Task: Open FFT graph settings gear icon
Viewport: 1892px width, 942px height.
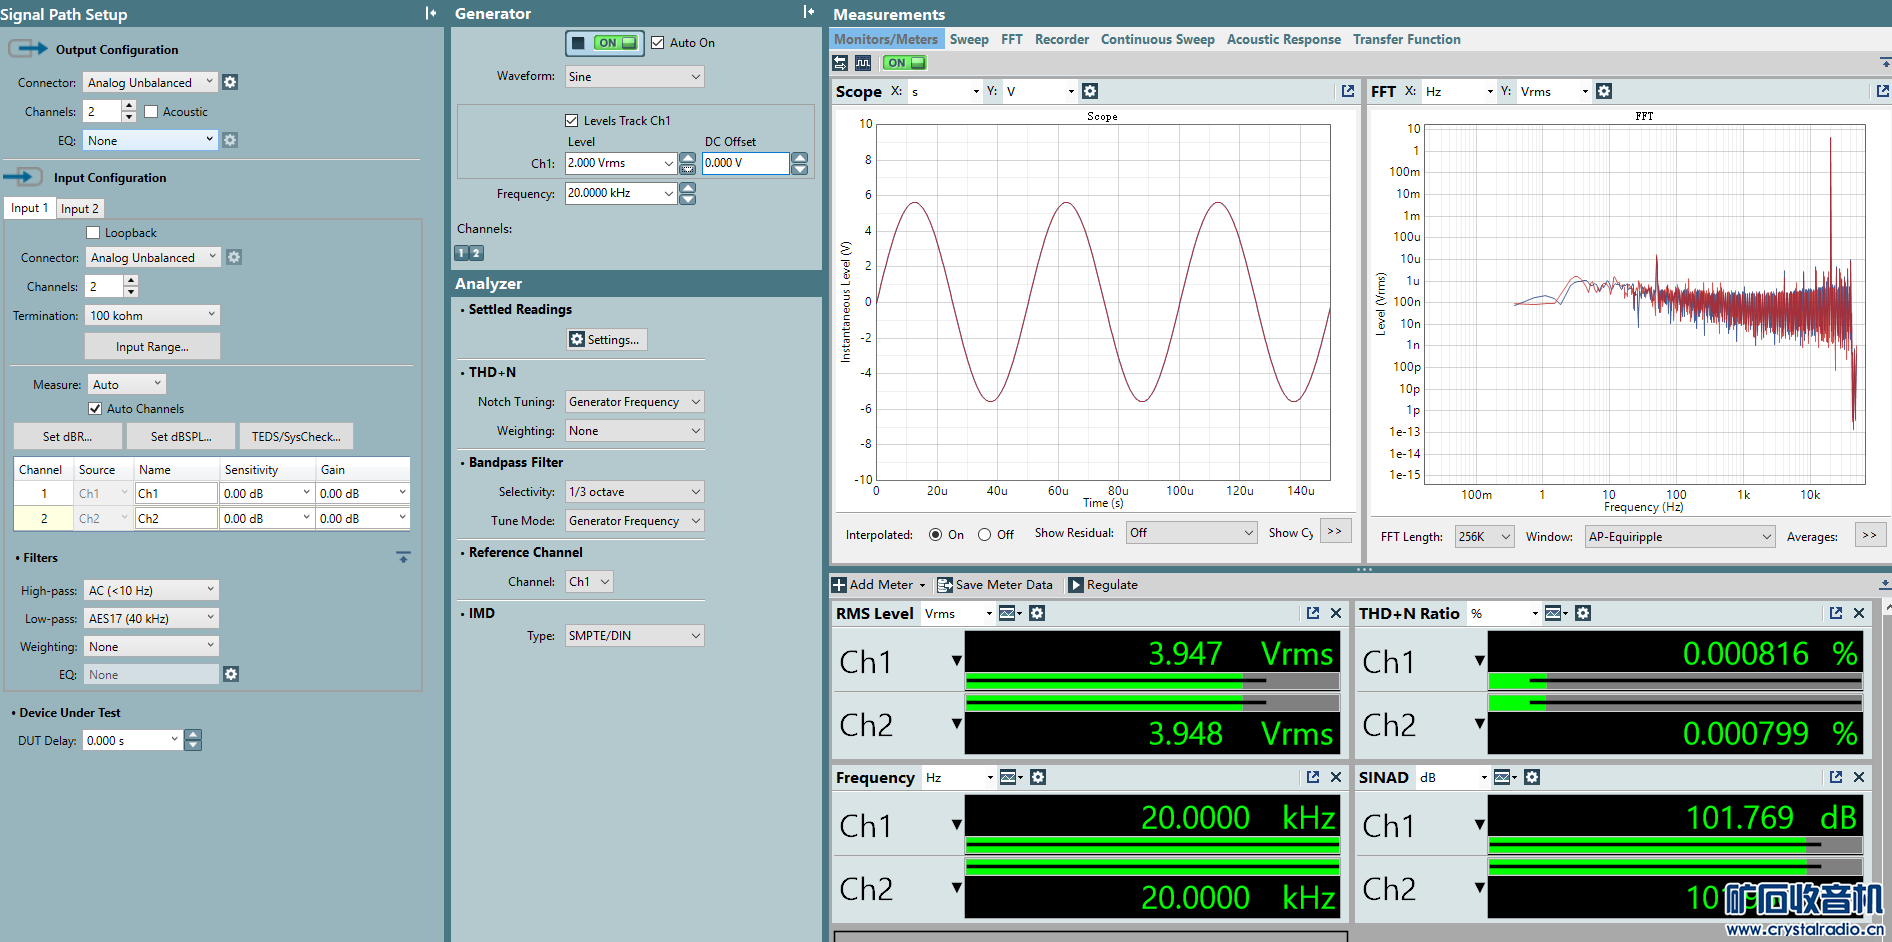Action: tap(1604, 91)
